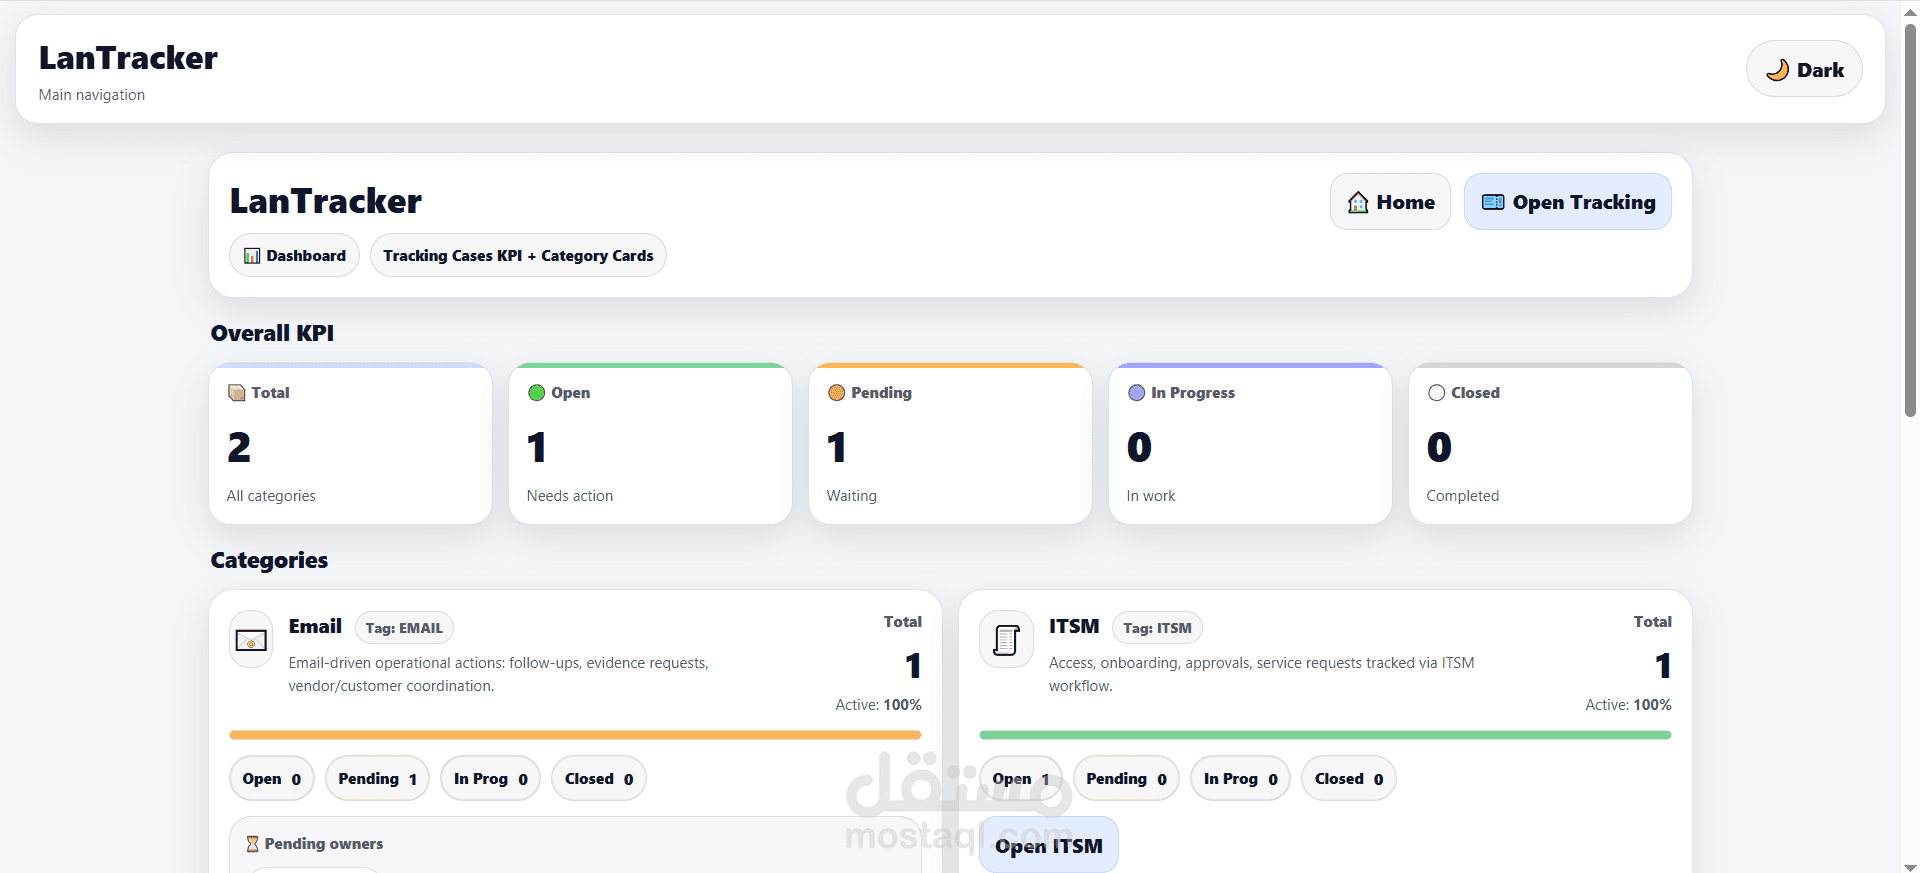The image size is (1920, 873).
Task: Select the ITSM In Prog chip
Action: 1241,779
